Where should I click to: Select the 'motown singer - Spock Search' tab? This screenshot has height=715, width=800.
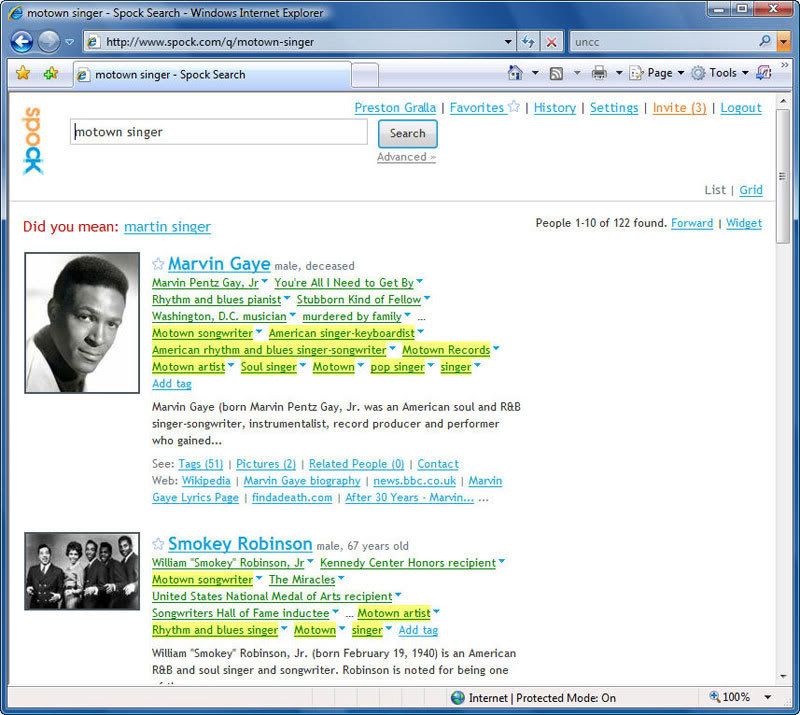pos(212,75)
